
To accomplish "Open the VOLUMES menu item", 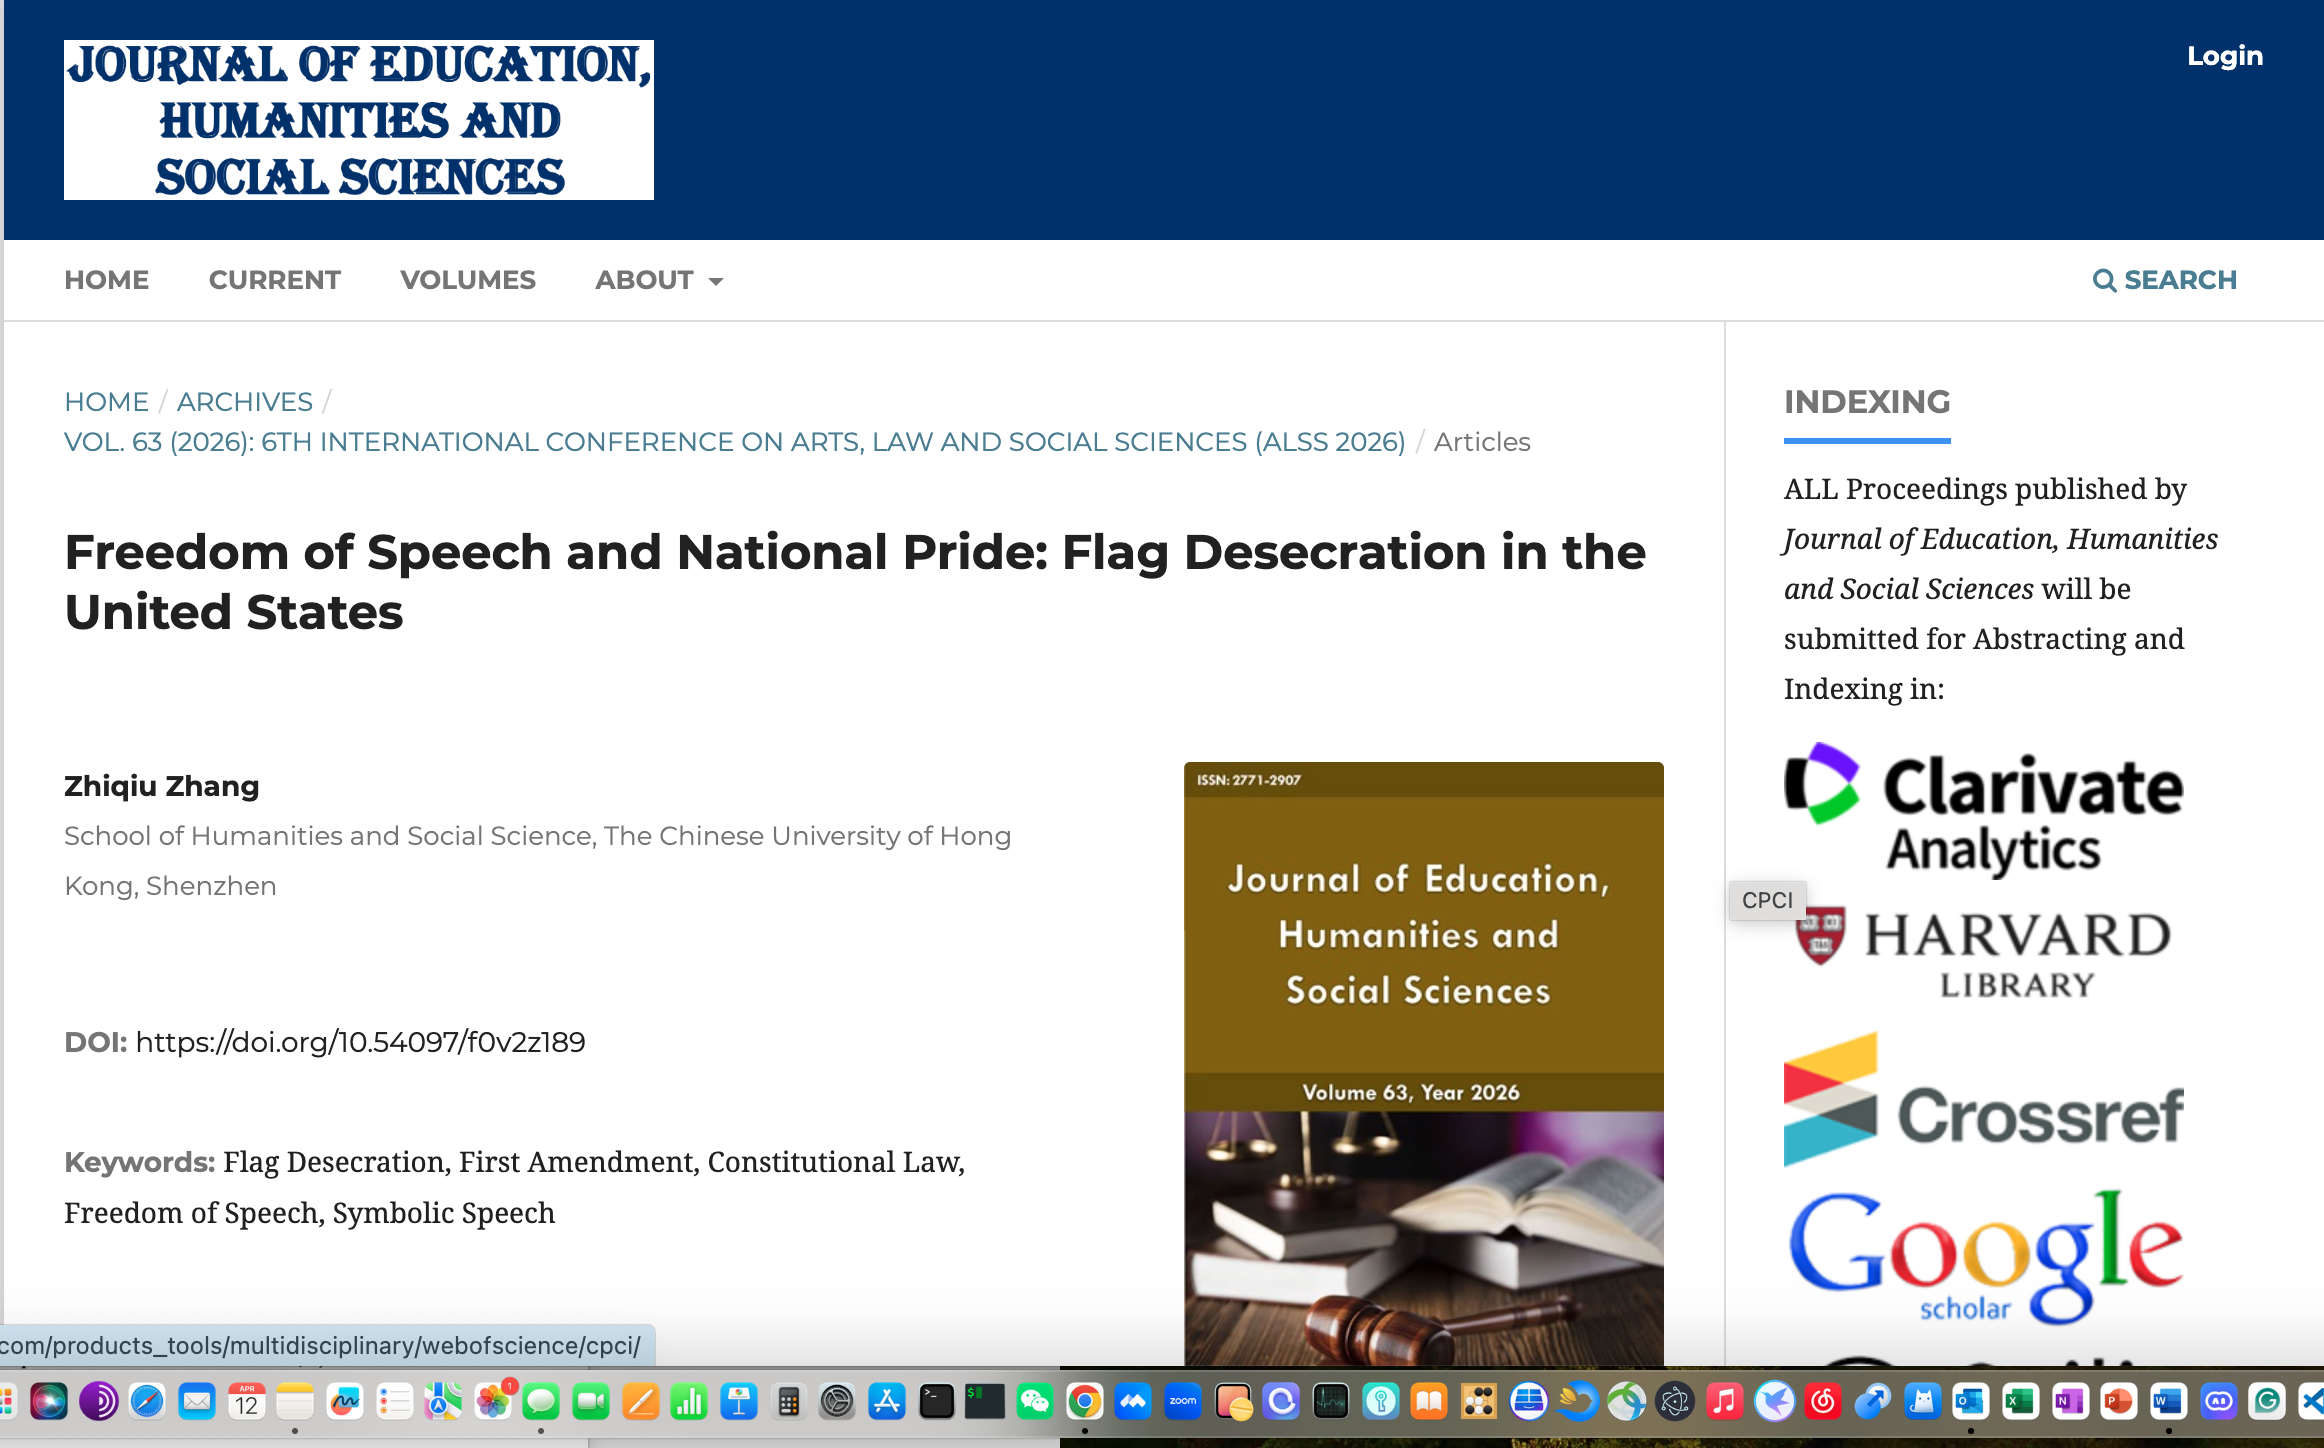I will pyautogui.click(x=468, y=280).
